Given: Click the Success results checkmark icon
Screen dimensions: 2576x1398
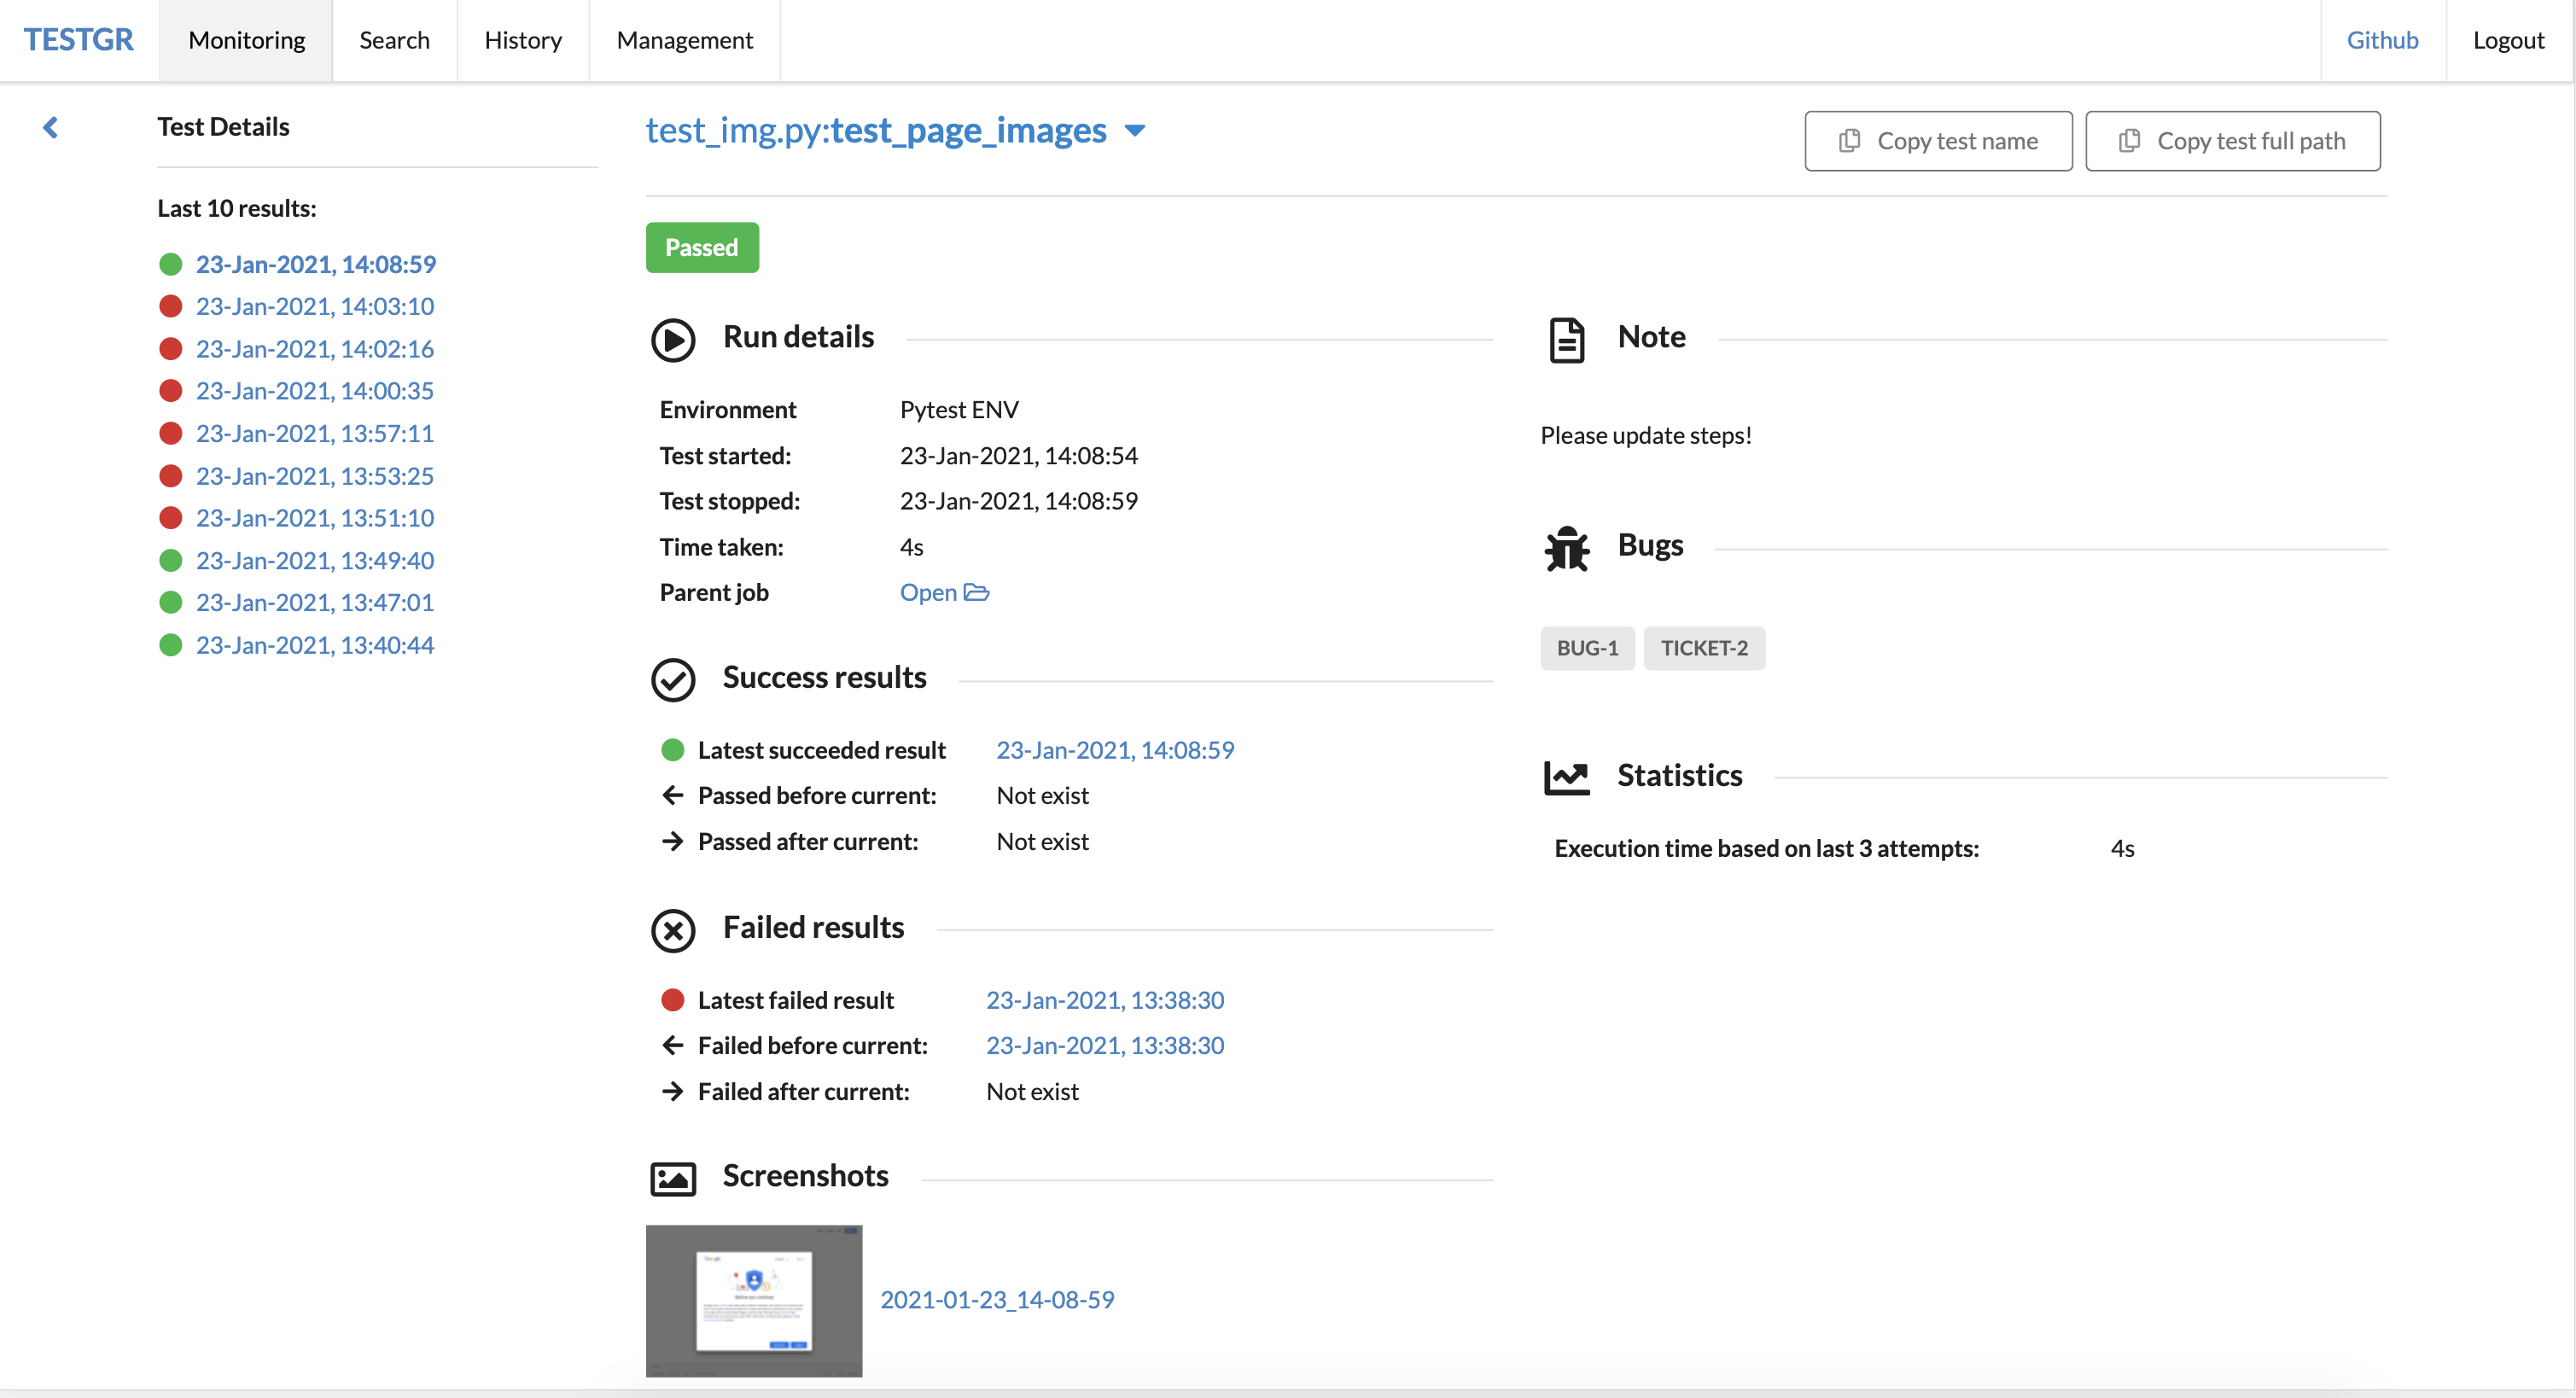Looking at the screenshot, I should point(673,679).
